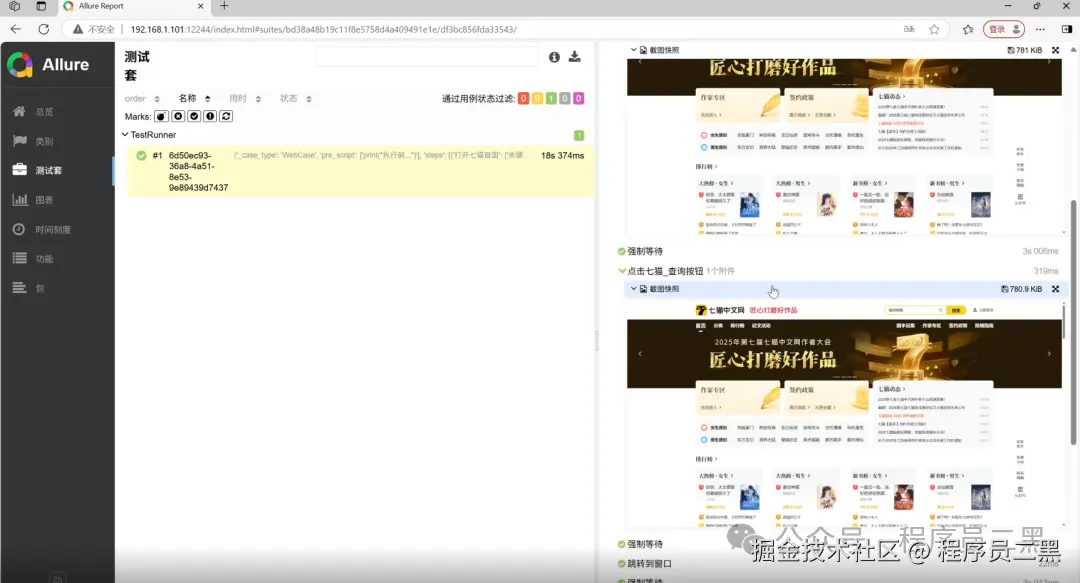This screenshot has width=1080, height=583.
Task: Open upper 781 KiB screenshot fullscreen
Action: click(1055, 50)
